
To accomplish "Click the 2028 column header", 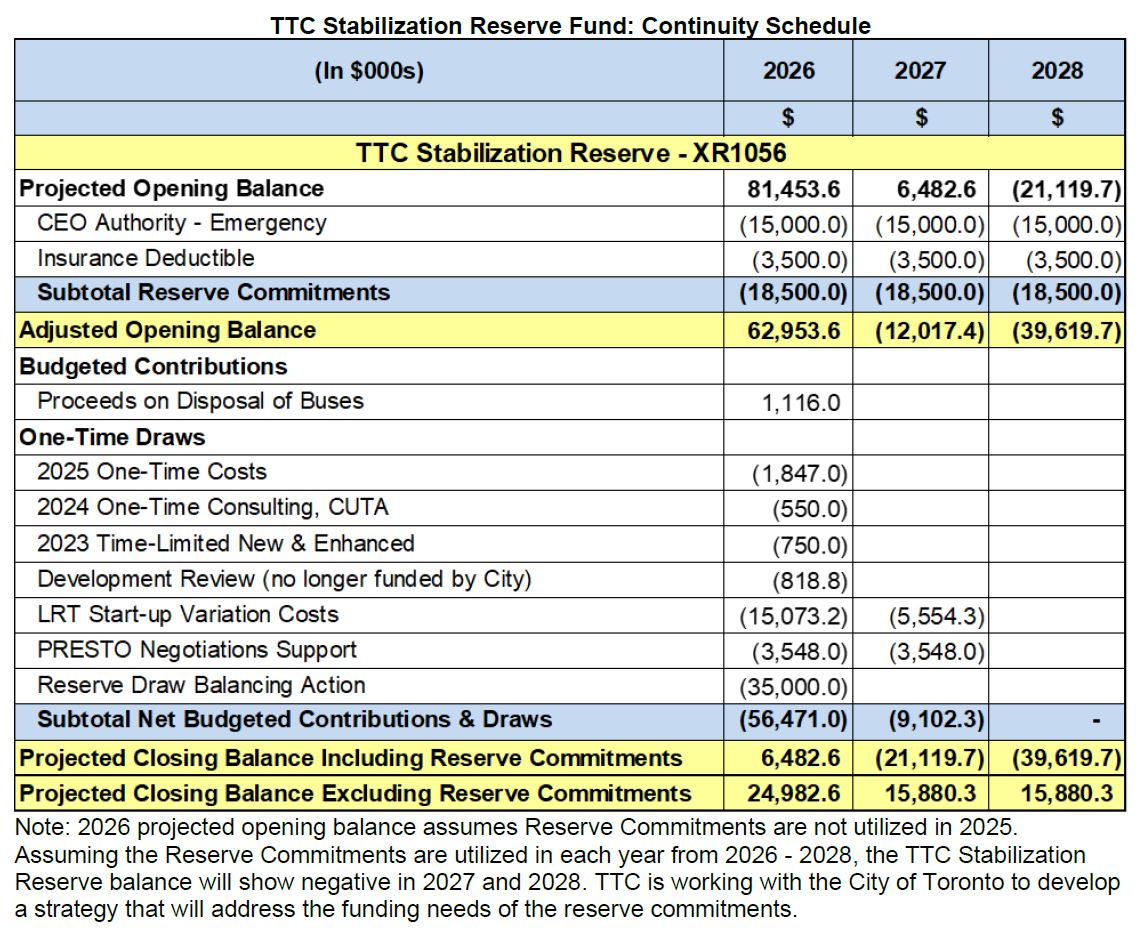I will [x=1057, y=71].
